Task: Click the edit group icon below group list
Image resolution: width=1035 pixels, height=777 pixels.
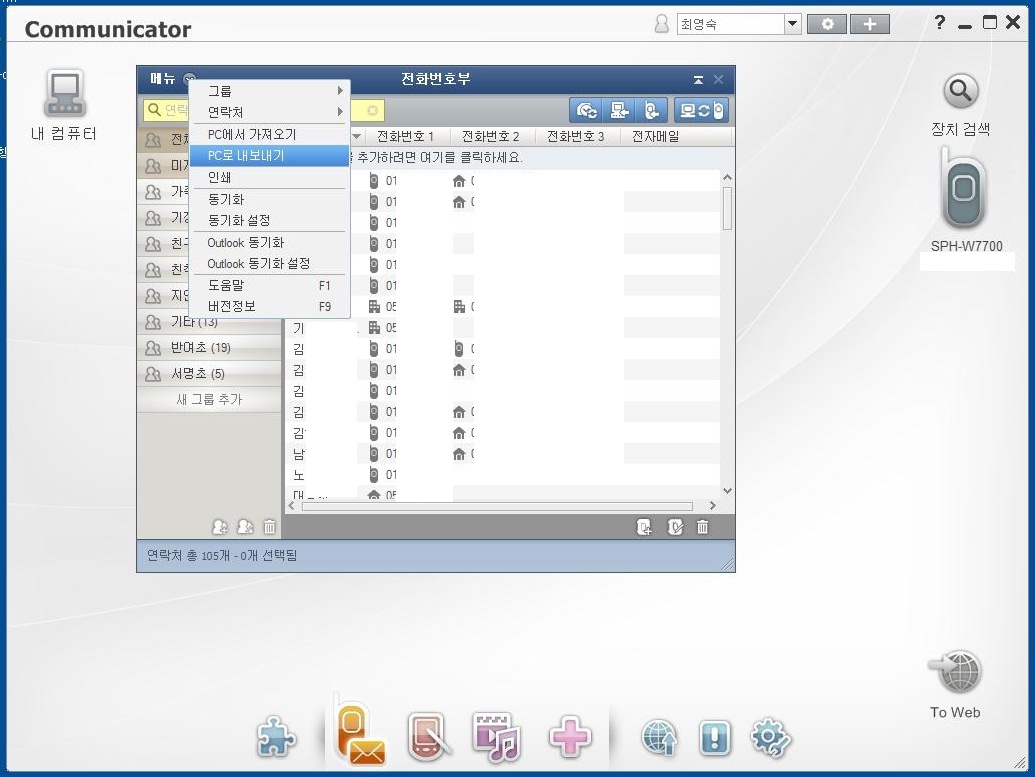Action: click(245, 527)
